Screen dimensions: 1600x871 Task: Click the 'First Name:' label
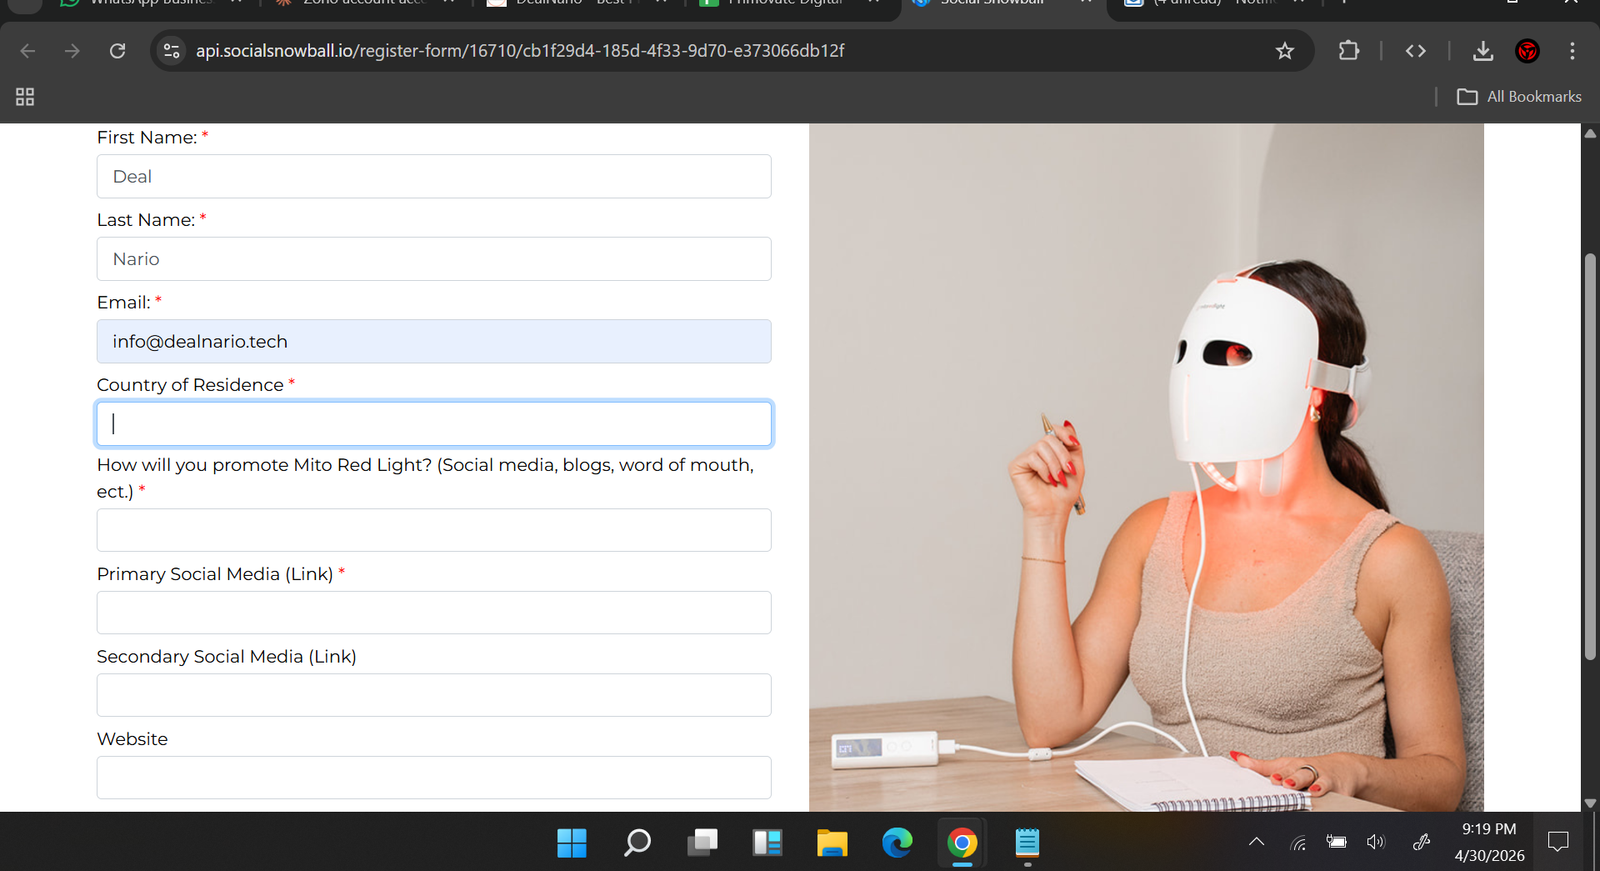tap(147, 138)
